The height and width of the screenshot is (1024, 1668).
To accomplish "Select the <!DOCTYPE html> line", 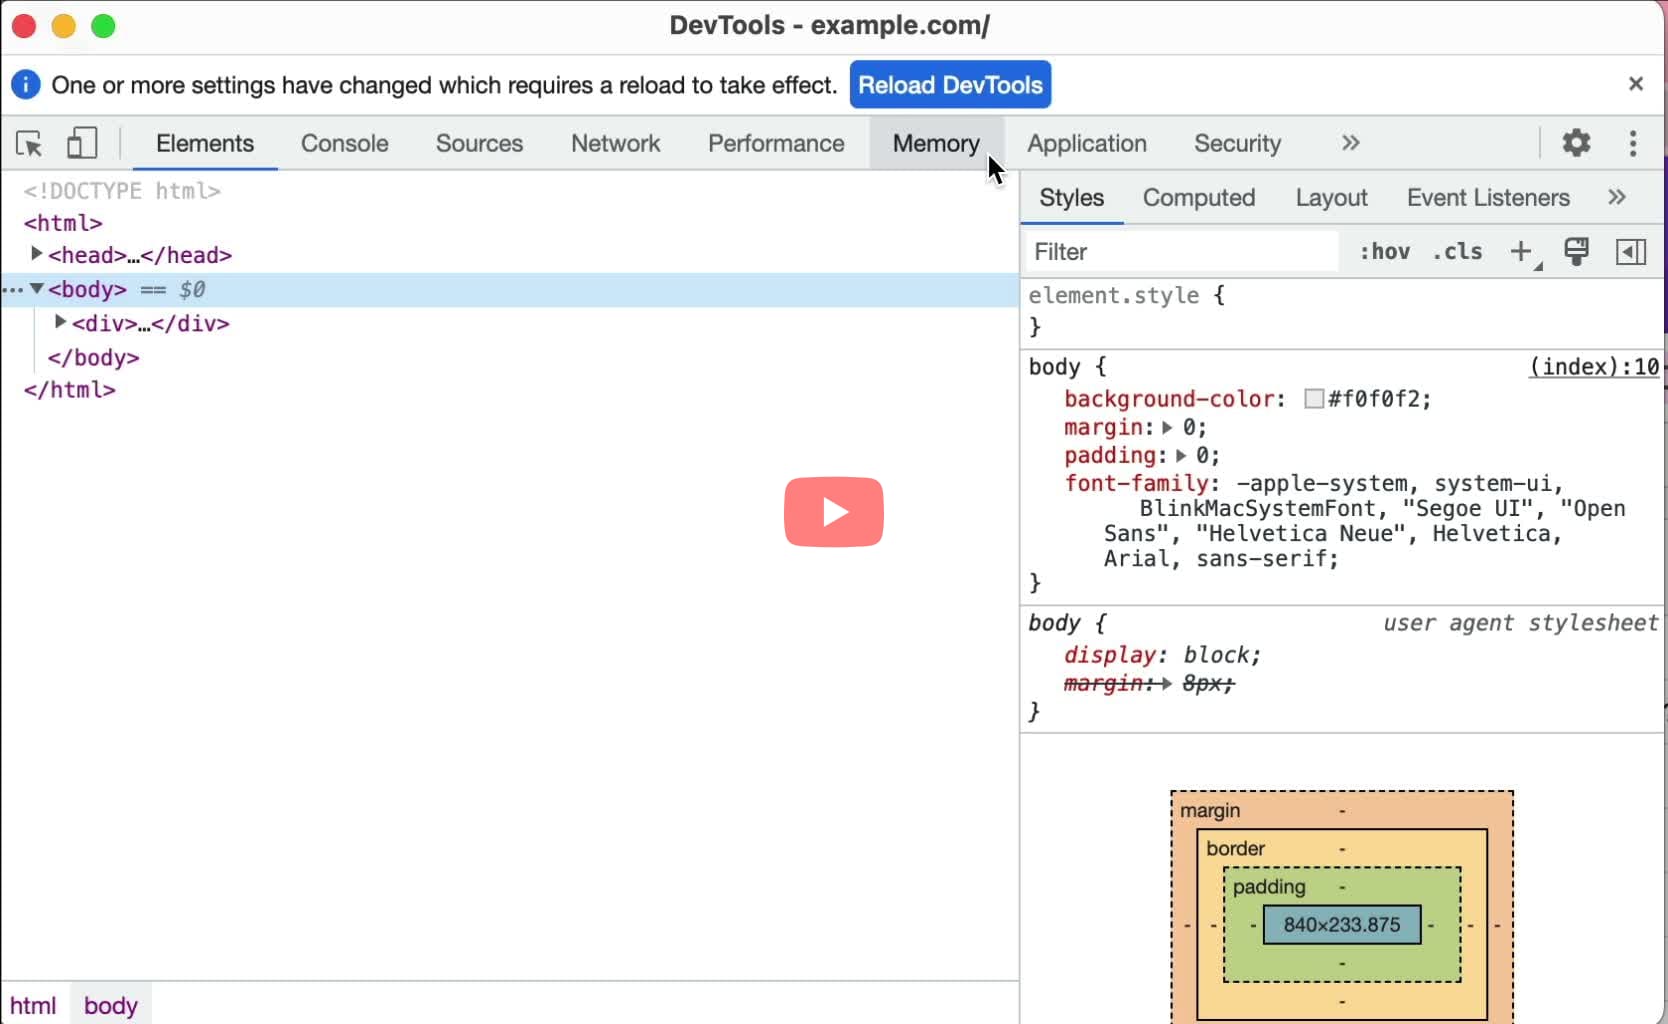I will [122, 191].
